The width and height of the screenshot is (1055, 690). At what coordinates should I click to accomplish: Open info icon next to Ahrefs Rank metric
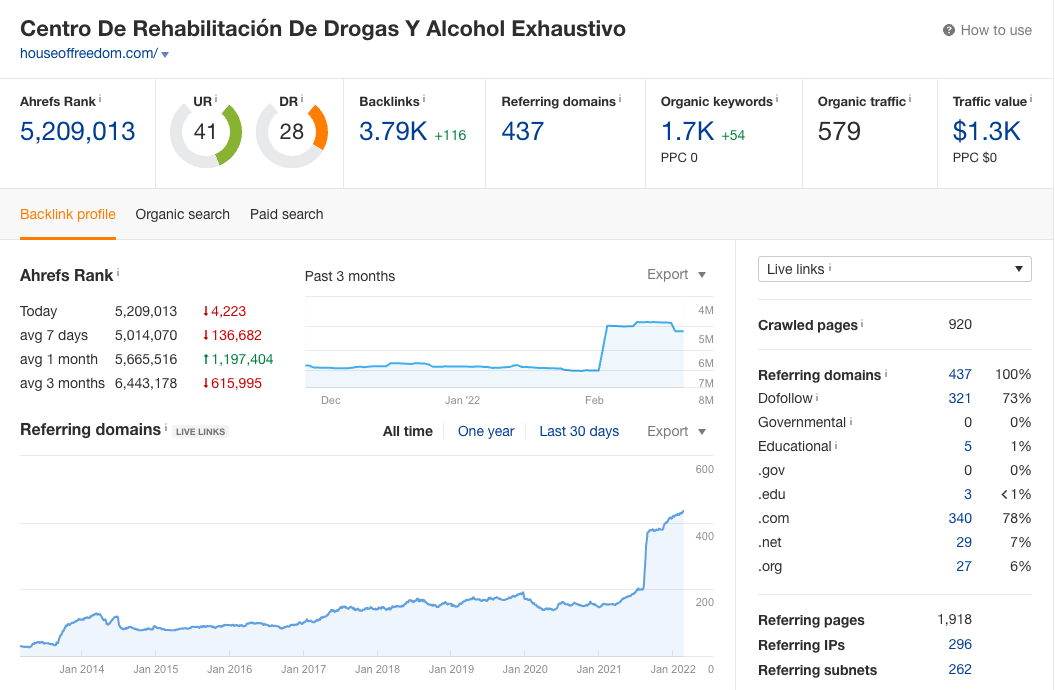coord(100,99)
